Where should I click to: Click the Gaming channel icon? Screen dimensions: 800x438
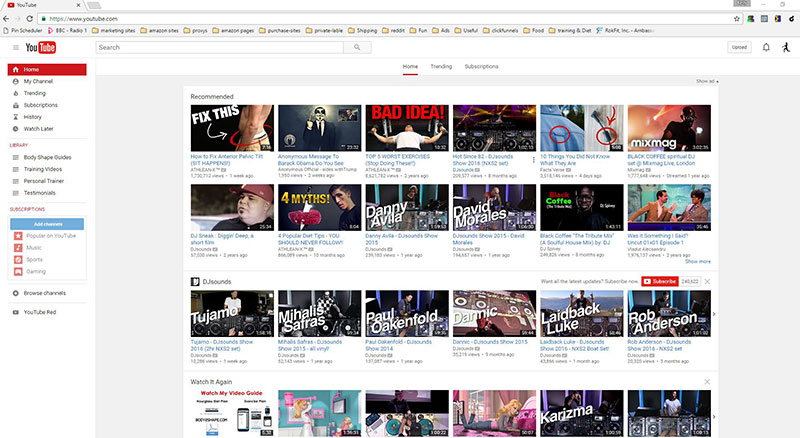(x=18, y=272)
